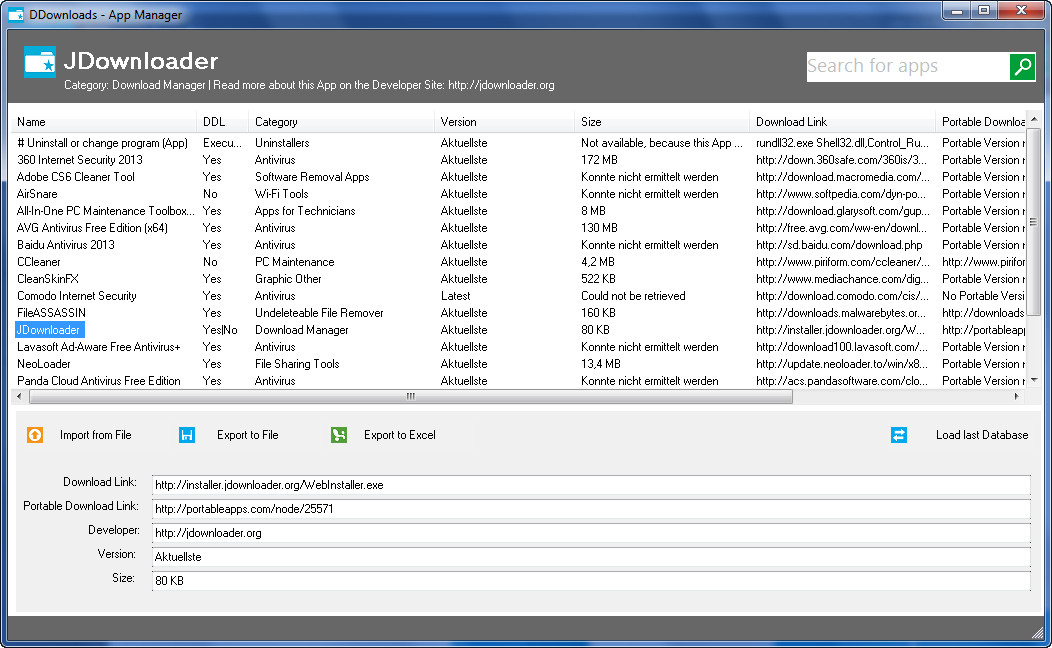1052x648 pixels.
Task: Select the 'Comodo Internet Security' row
Action: click(519, 296)
